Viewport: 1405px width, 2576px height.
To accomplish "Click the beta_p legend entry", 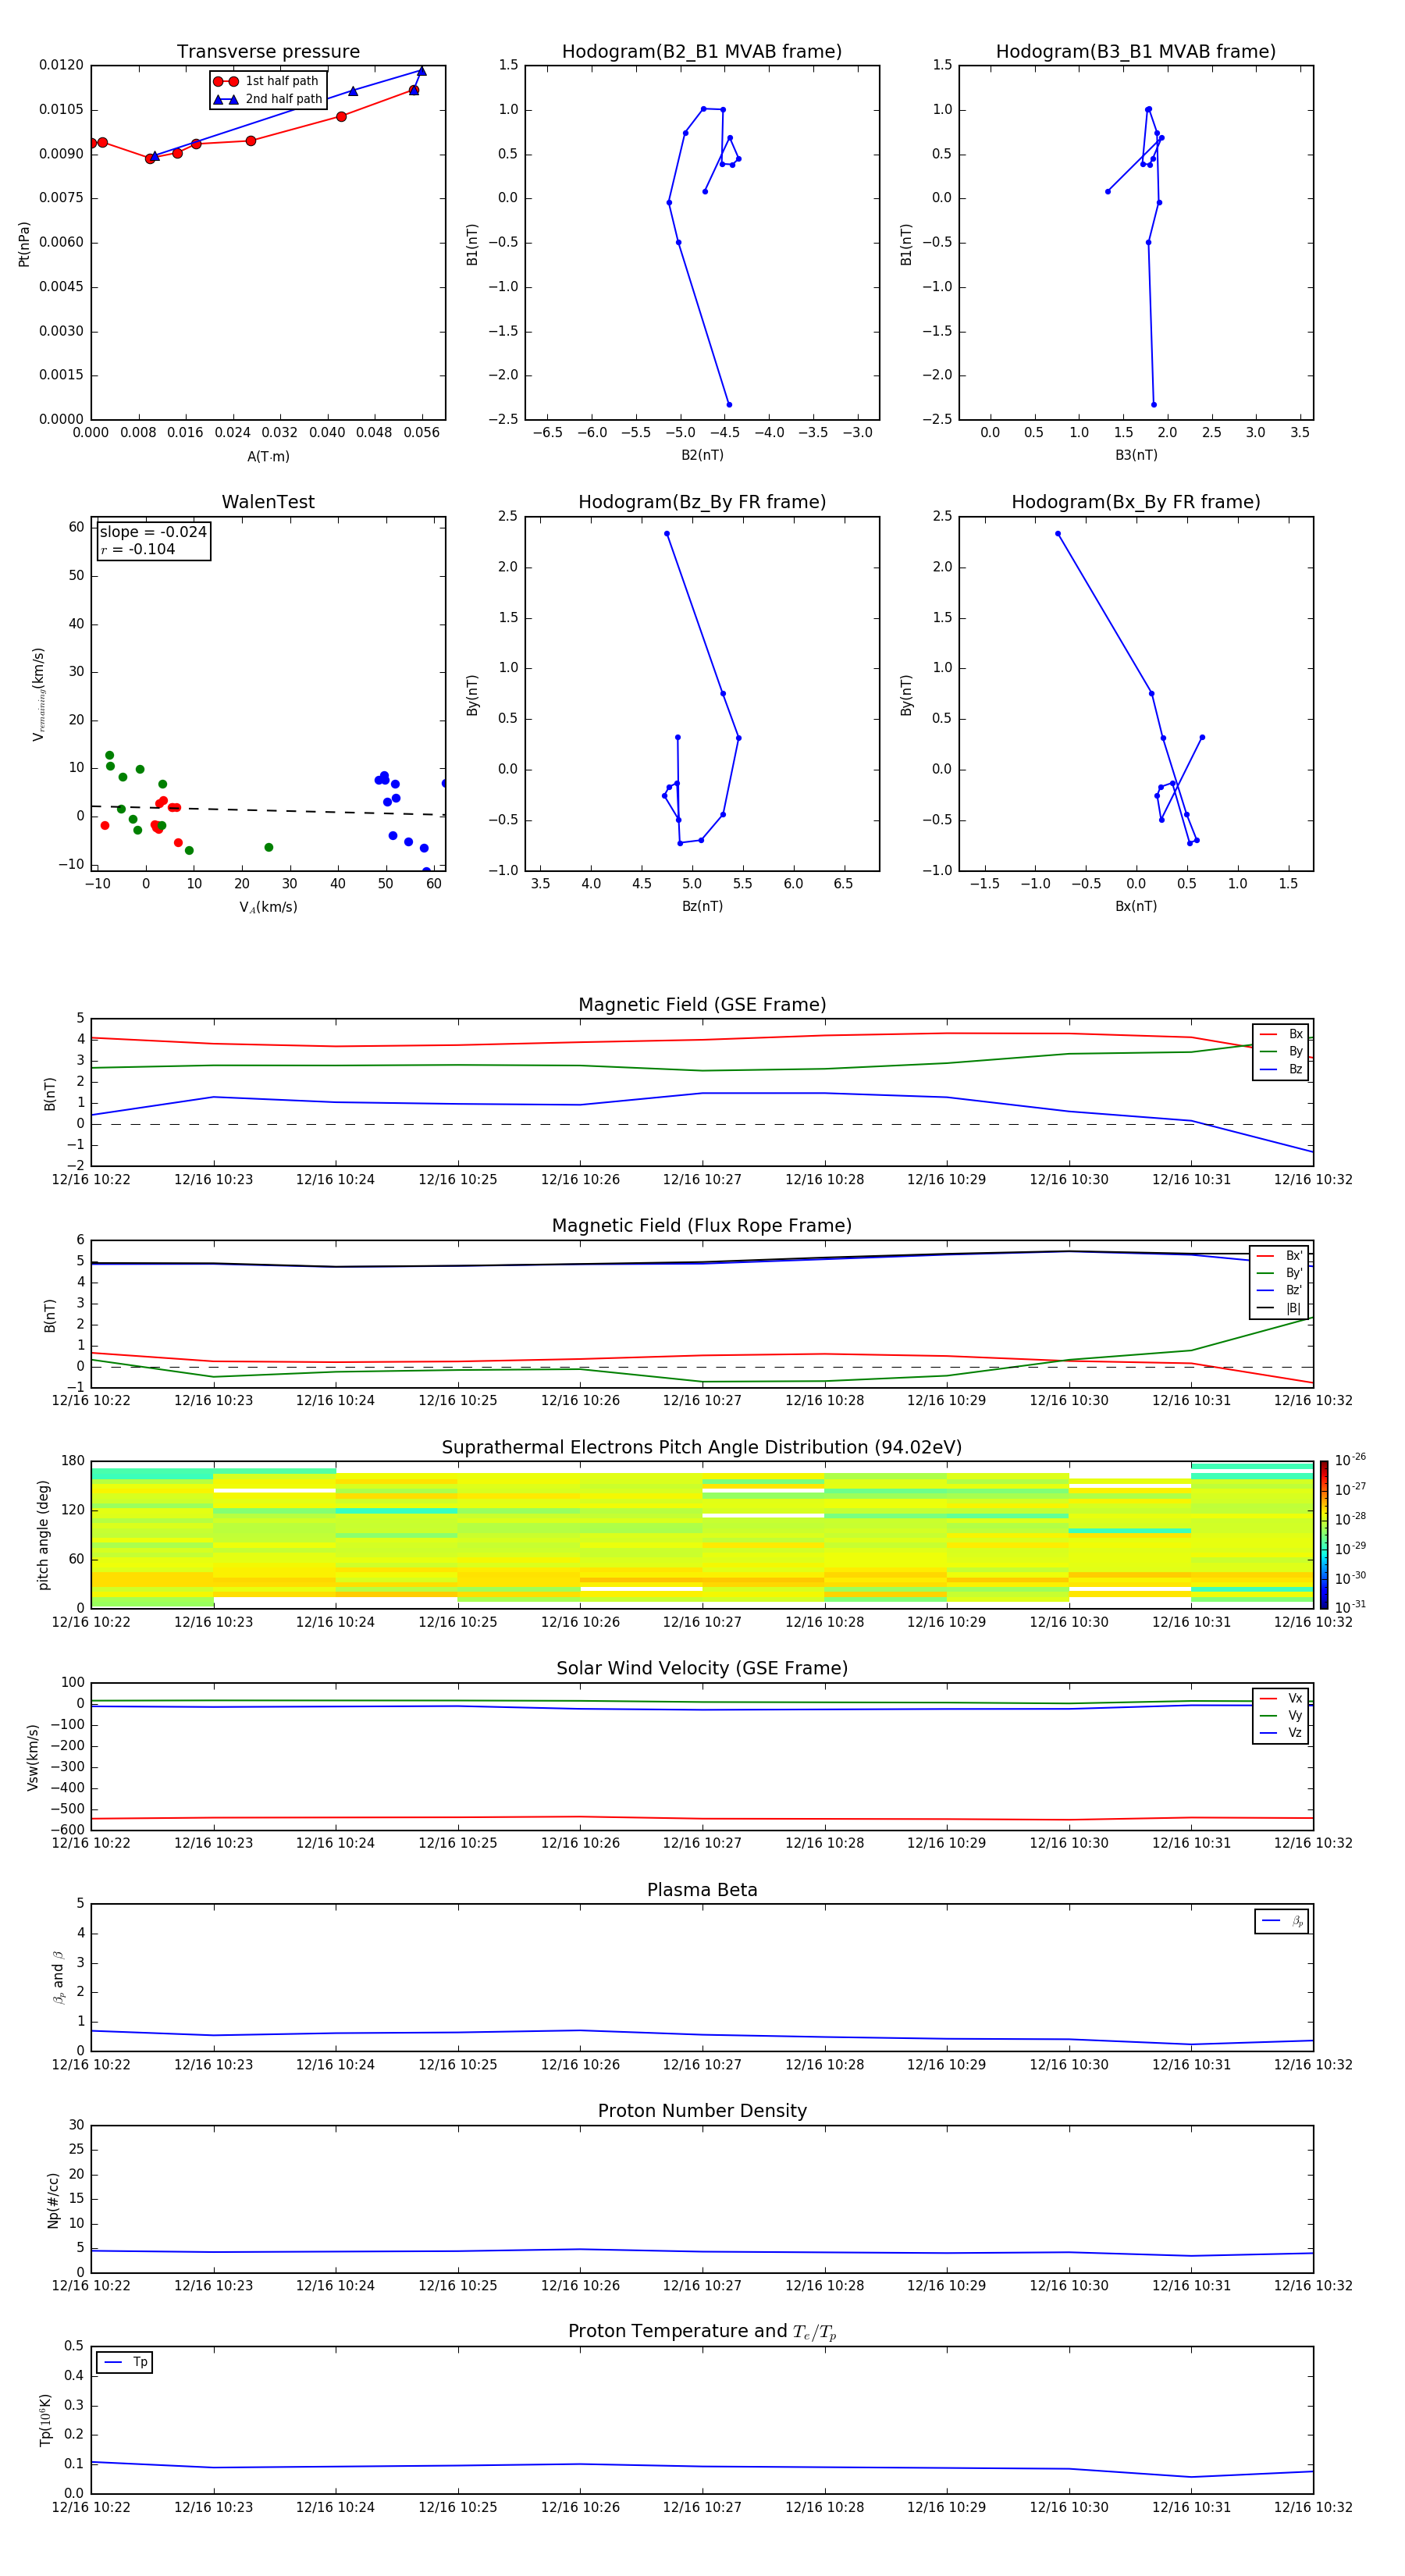I will (1282, 1921).
